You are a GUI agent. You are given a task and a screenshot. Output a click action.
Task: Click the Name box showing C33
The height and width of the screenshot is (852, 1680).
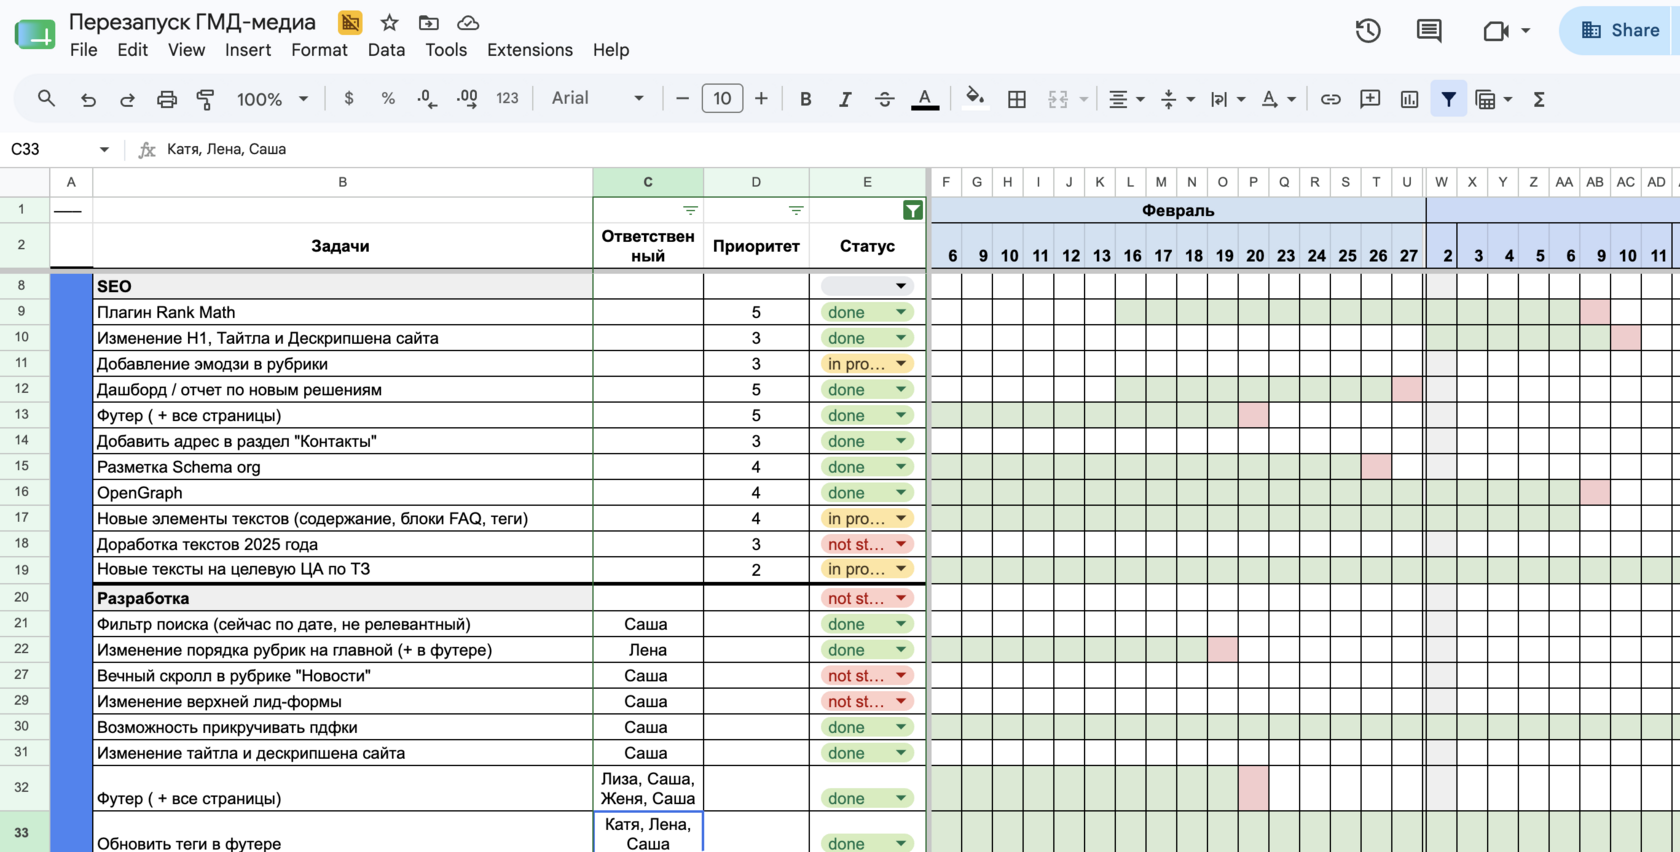[48, 150]
